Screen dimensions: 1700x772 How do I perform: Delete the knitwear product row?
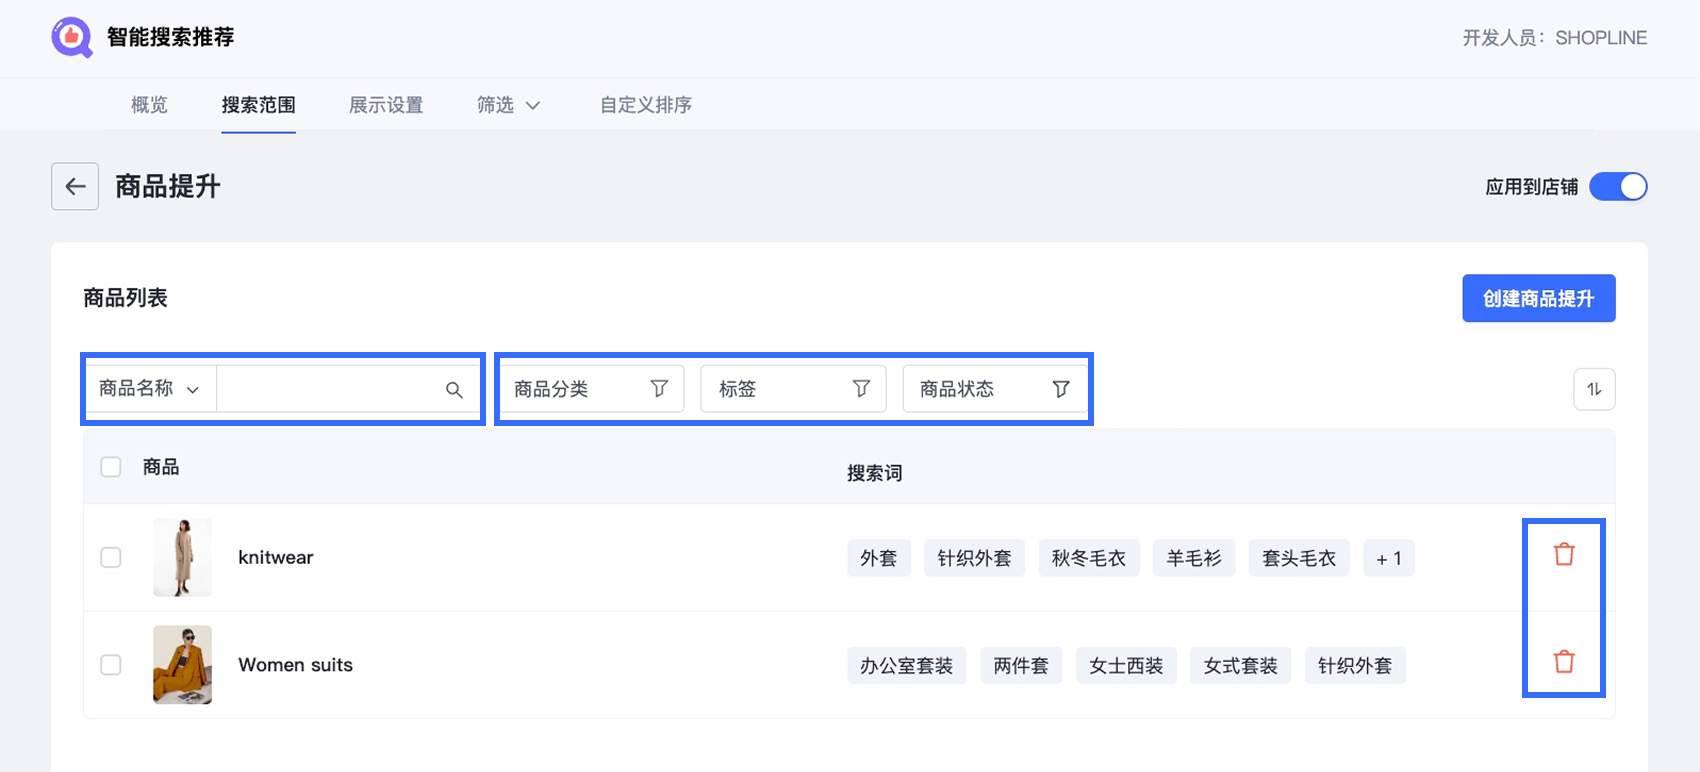pos(1564,555)
